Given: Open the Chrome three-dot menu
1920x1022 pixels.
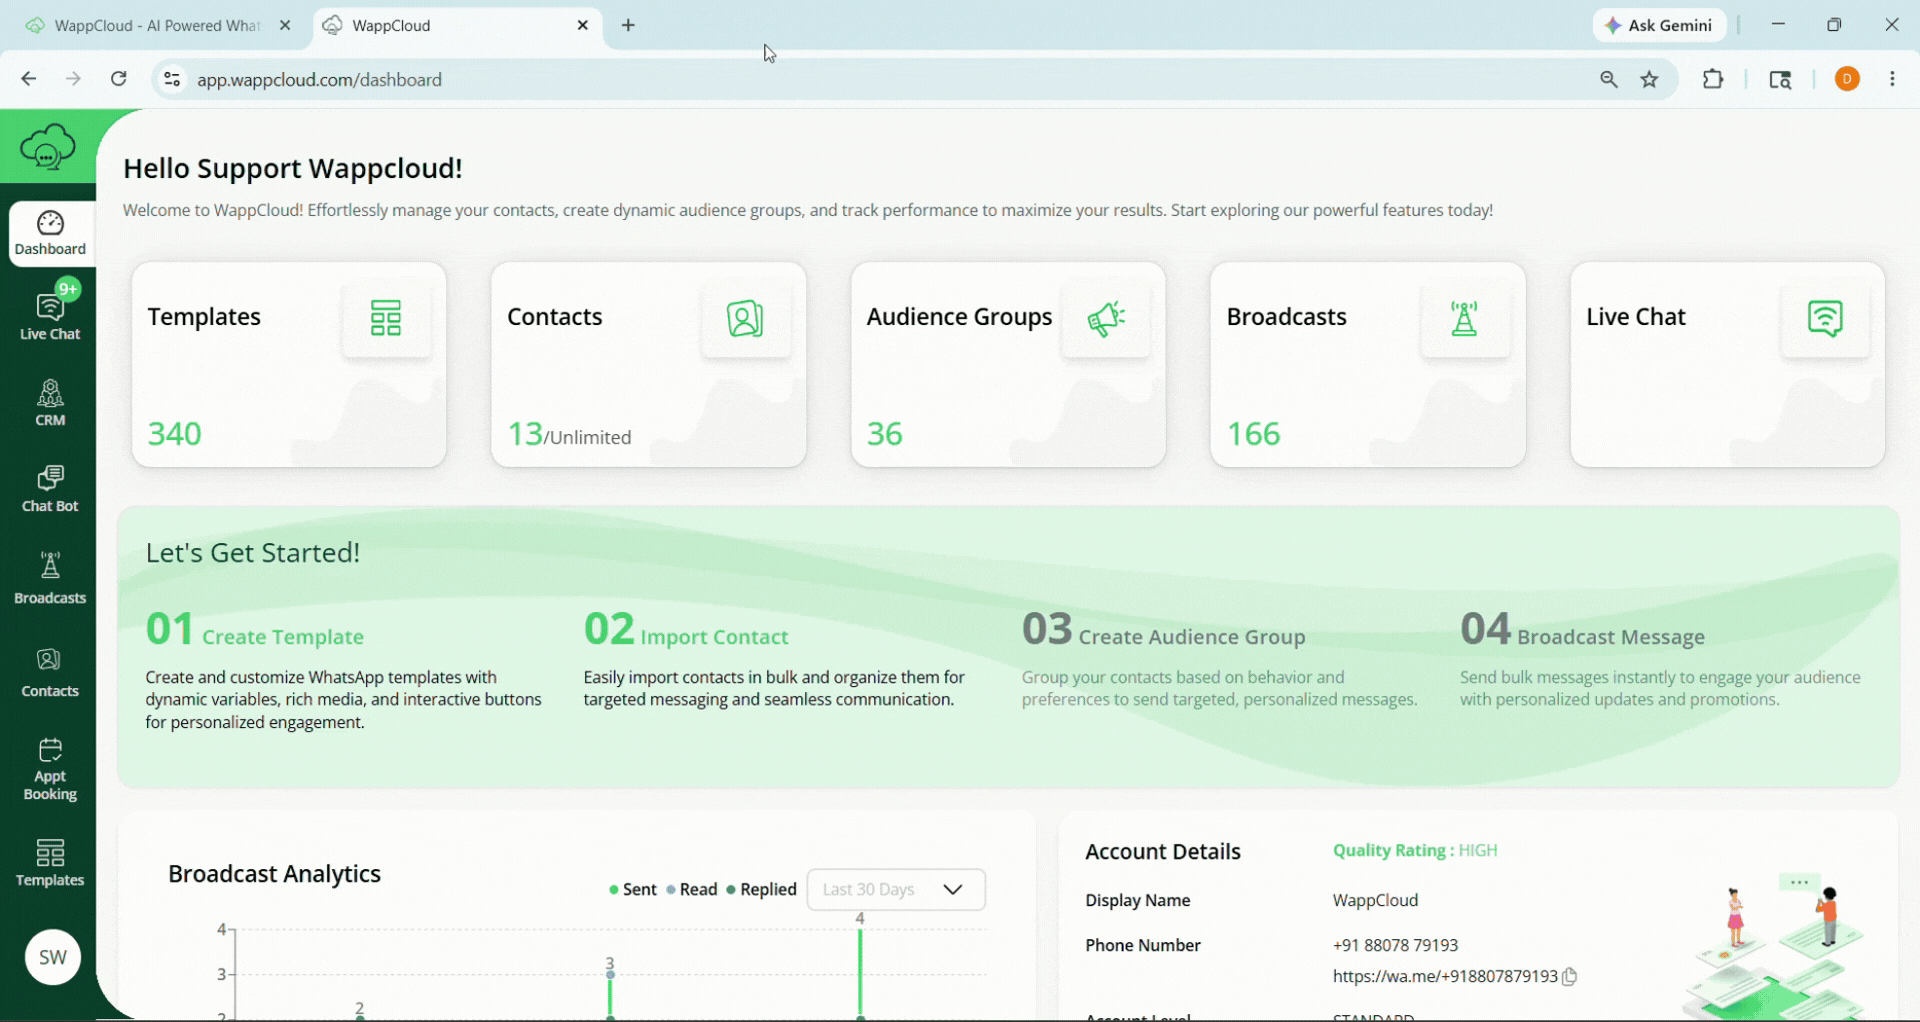Looking at the screenshot, I should [1892, 79].
